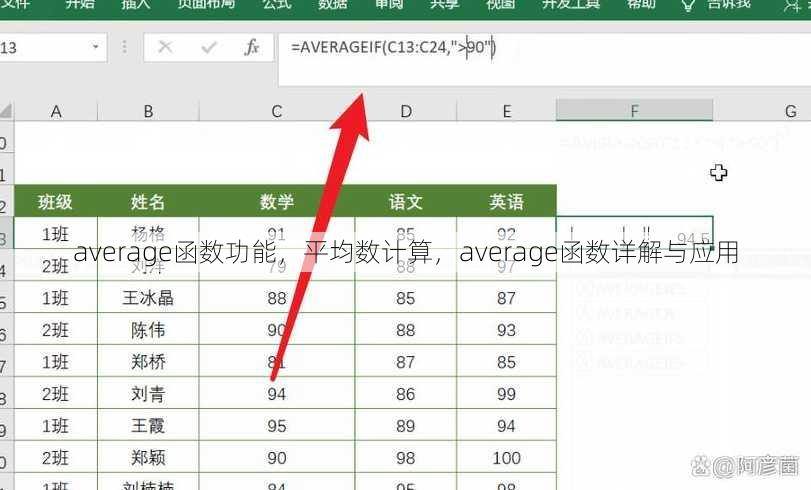The image size is (811, 490).
Task: Click the Tell Me lightbulb icon
Action: [687, 5]
